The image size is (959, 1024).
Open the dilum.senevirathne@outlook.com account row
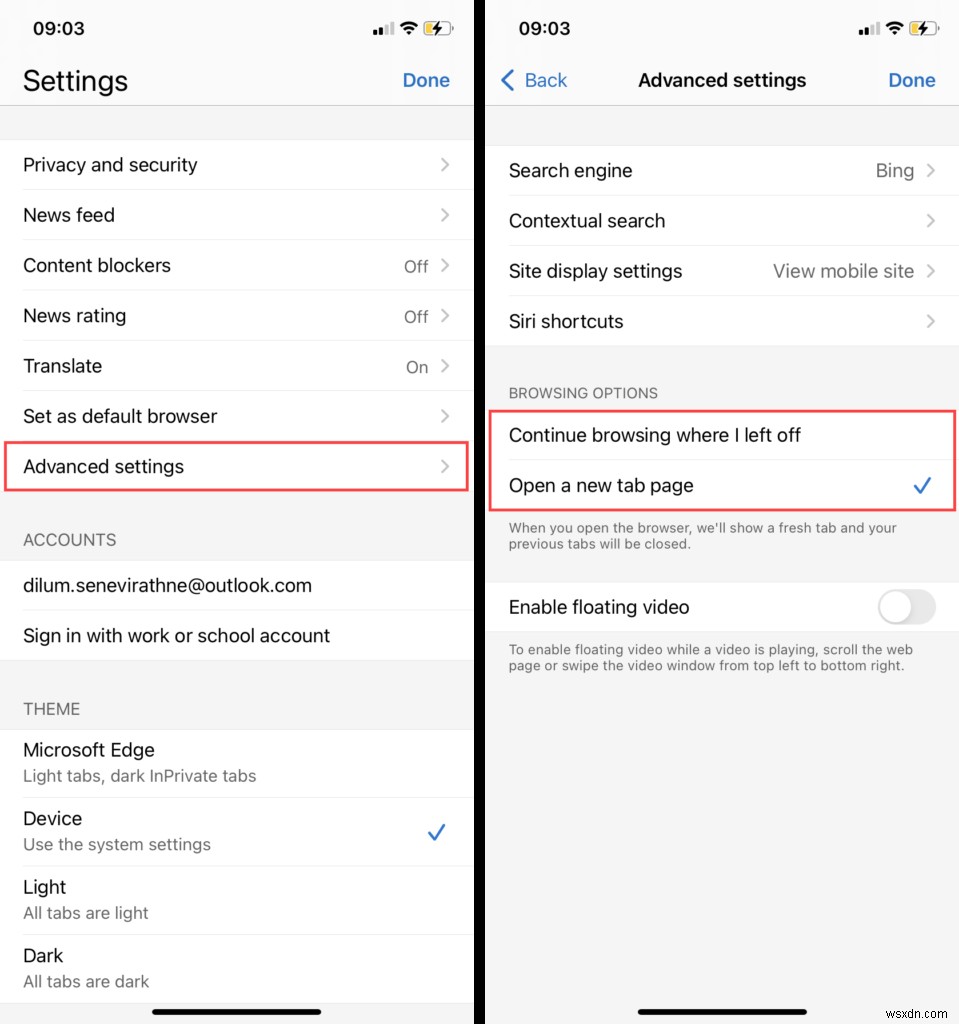coord(236,585)
